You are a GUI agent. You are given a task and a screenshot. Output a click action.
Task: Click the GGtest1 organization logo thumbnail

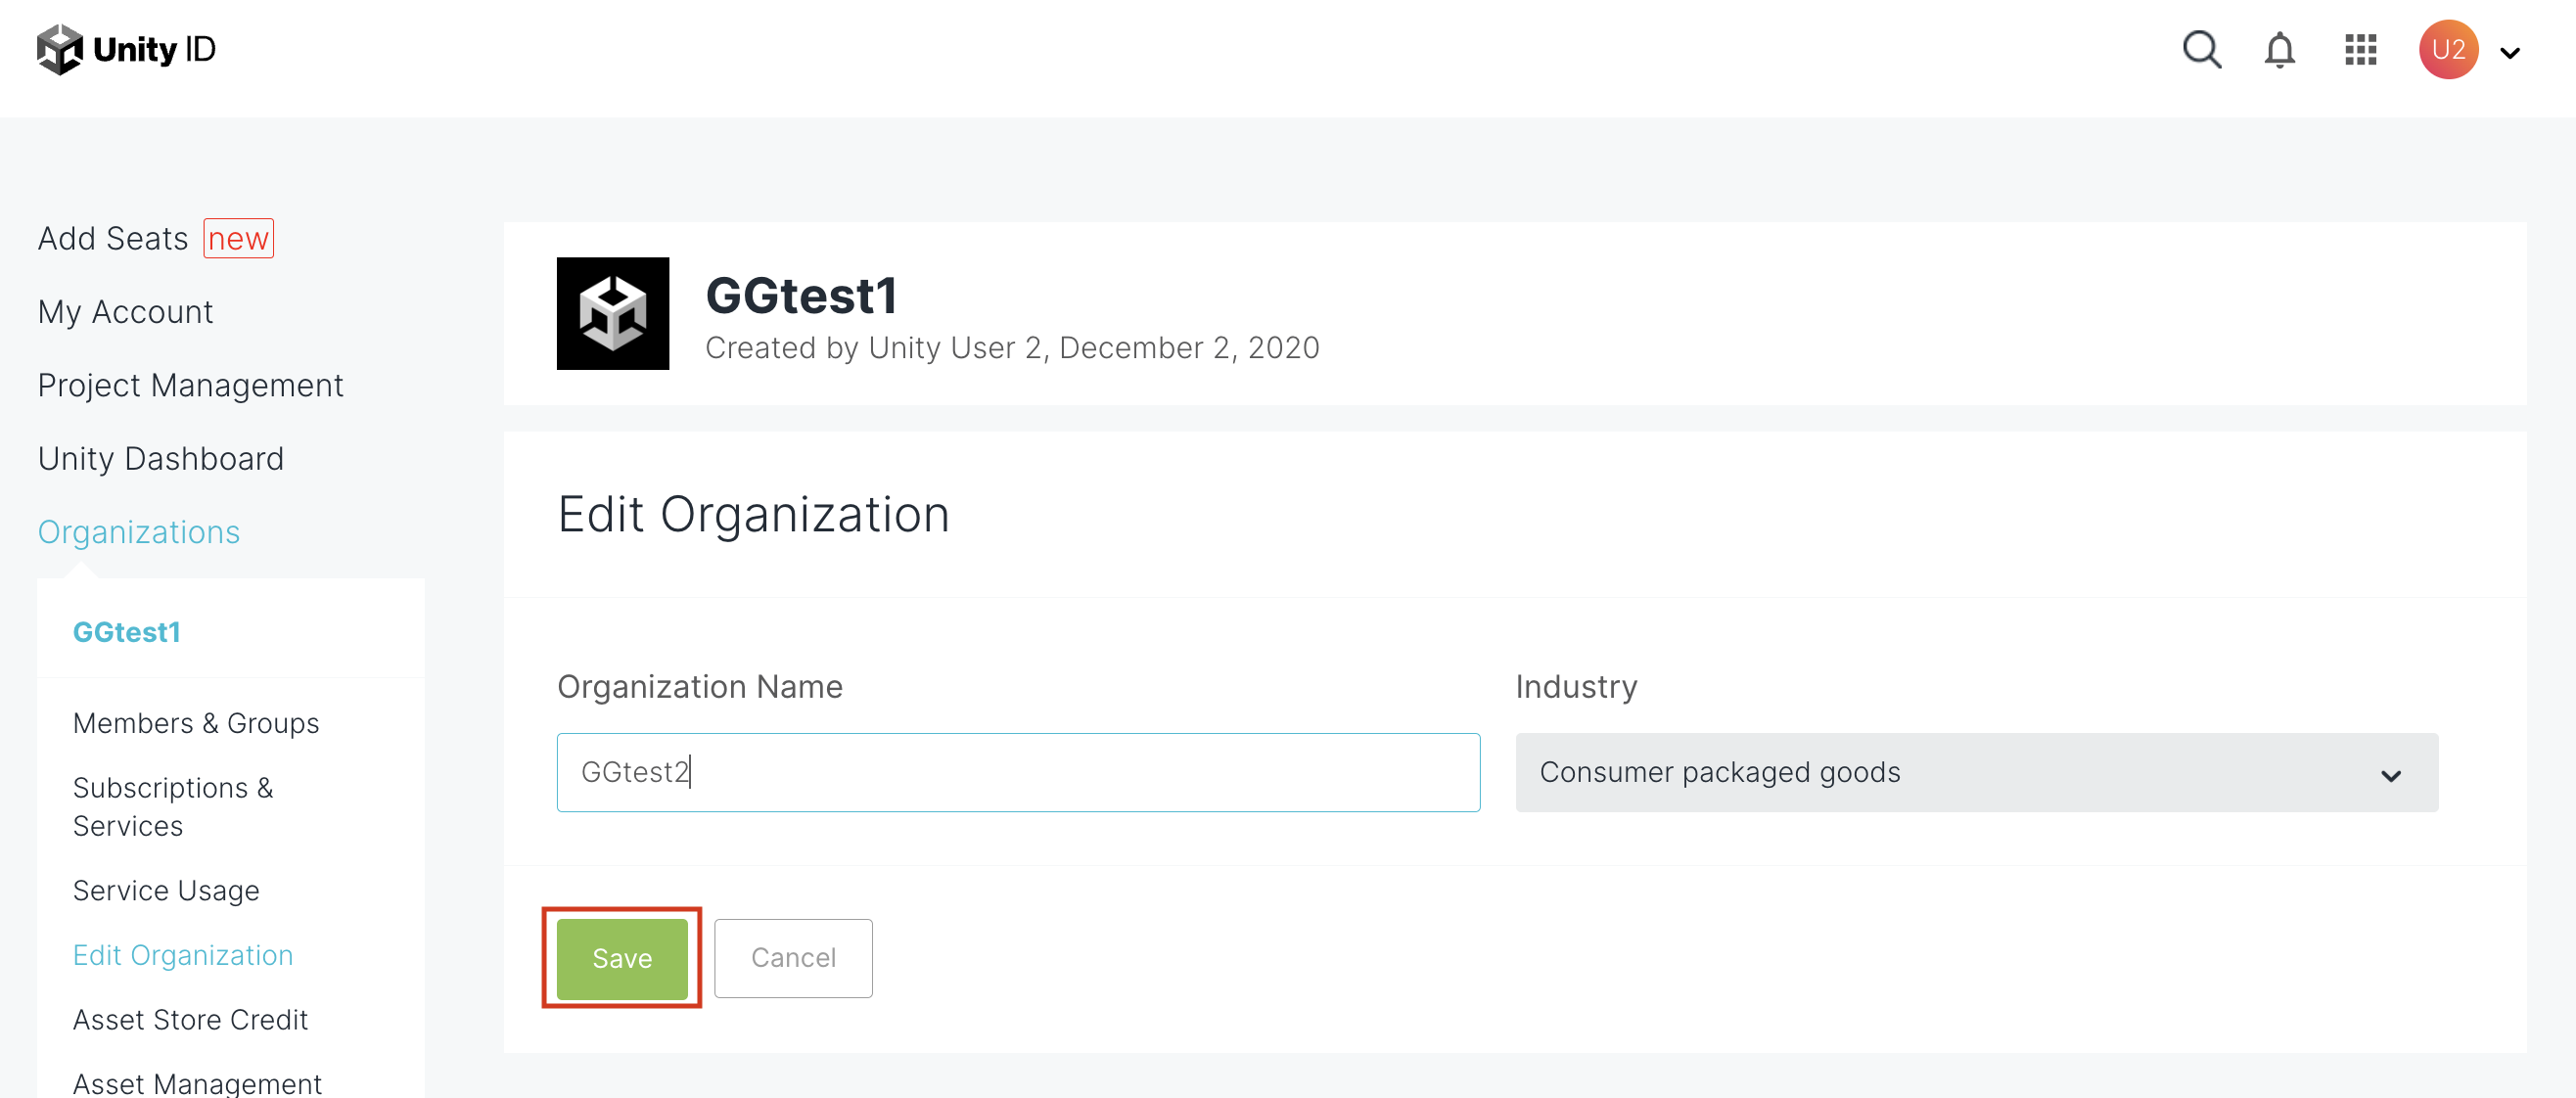click(x=612, y=313)
